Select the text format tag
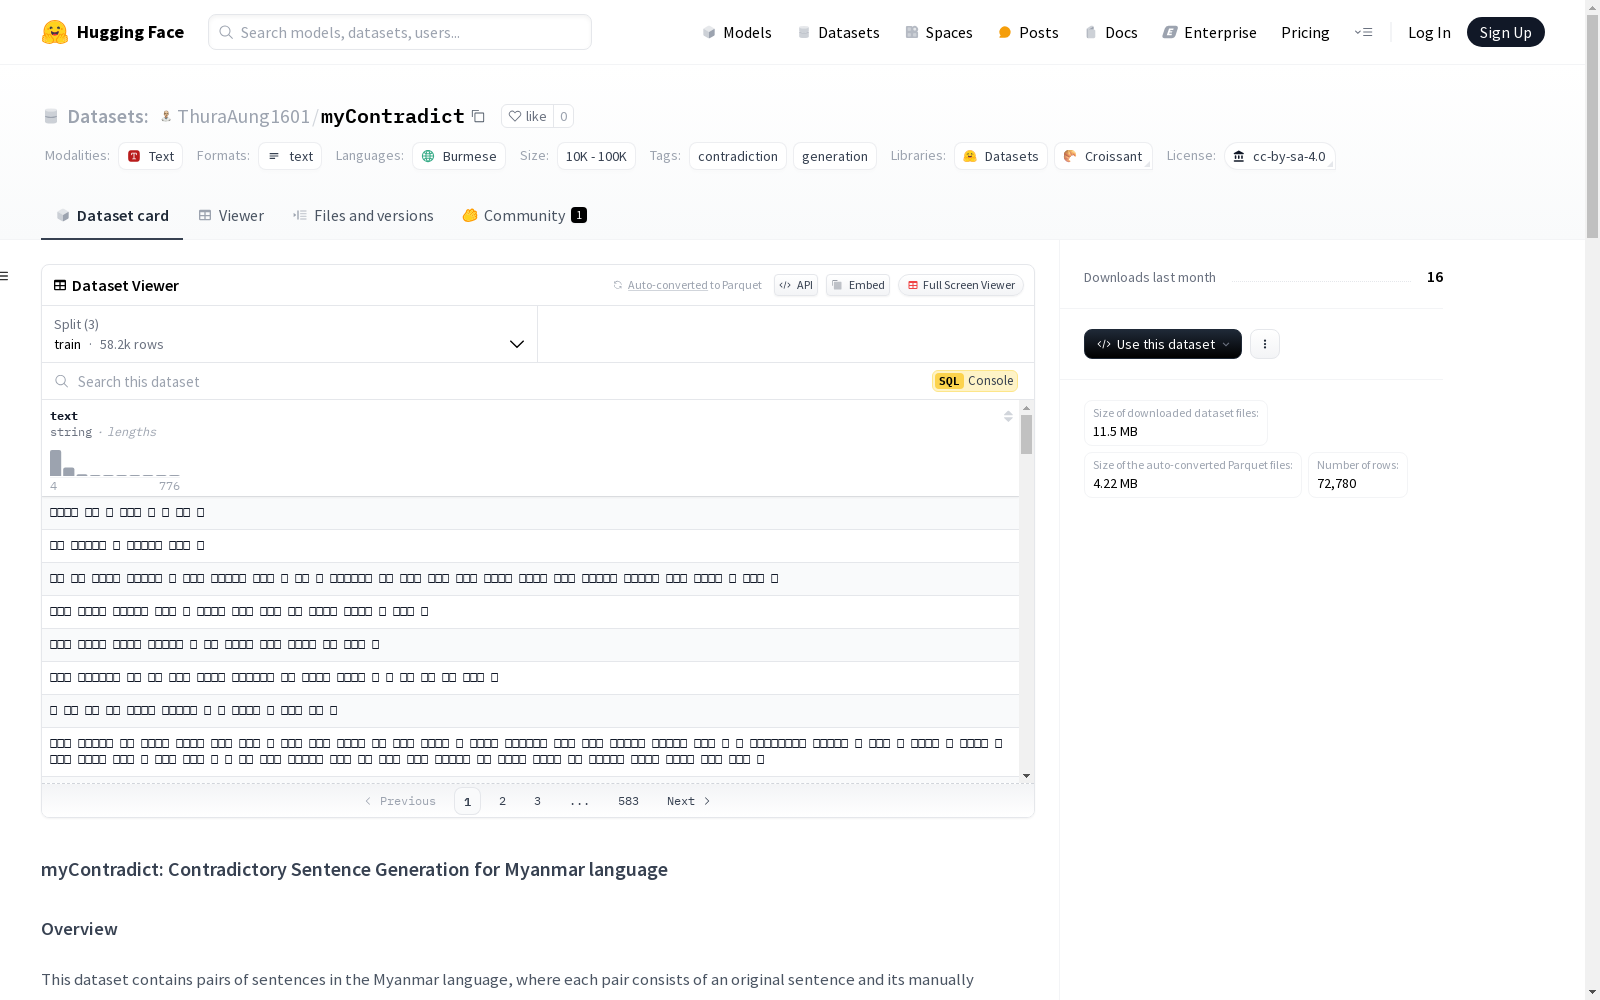 click(x=290, y=156)
